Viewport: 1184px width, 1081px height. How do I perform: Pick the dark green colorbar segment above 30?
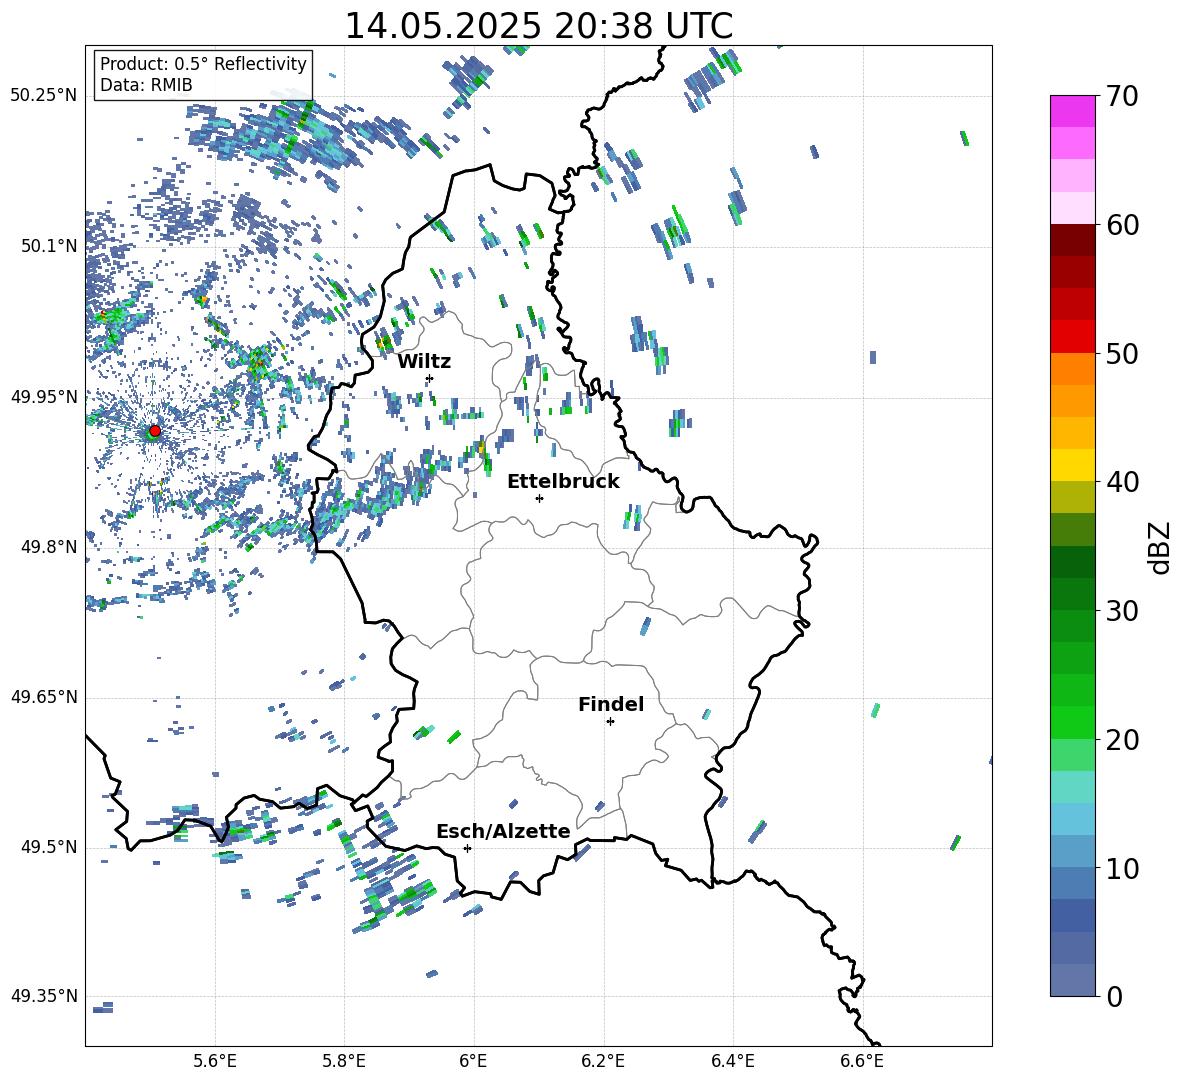click(x=1073, y=594)
